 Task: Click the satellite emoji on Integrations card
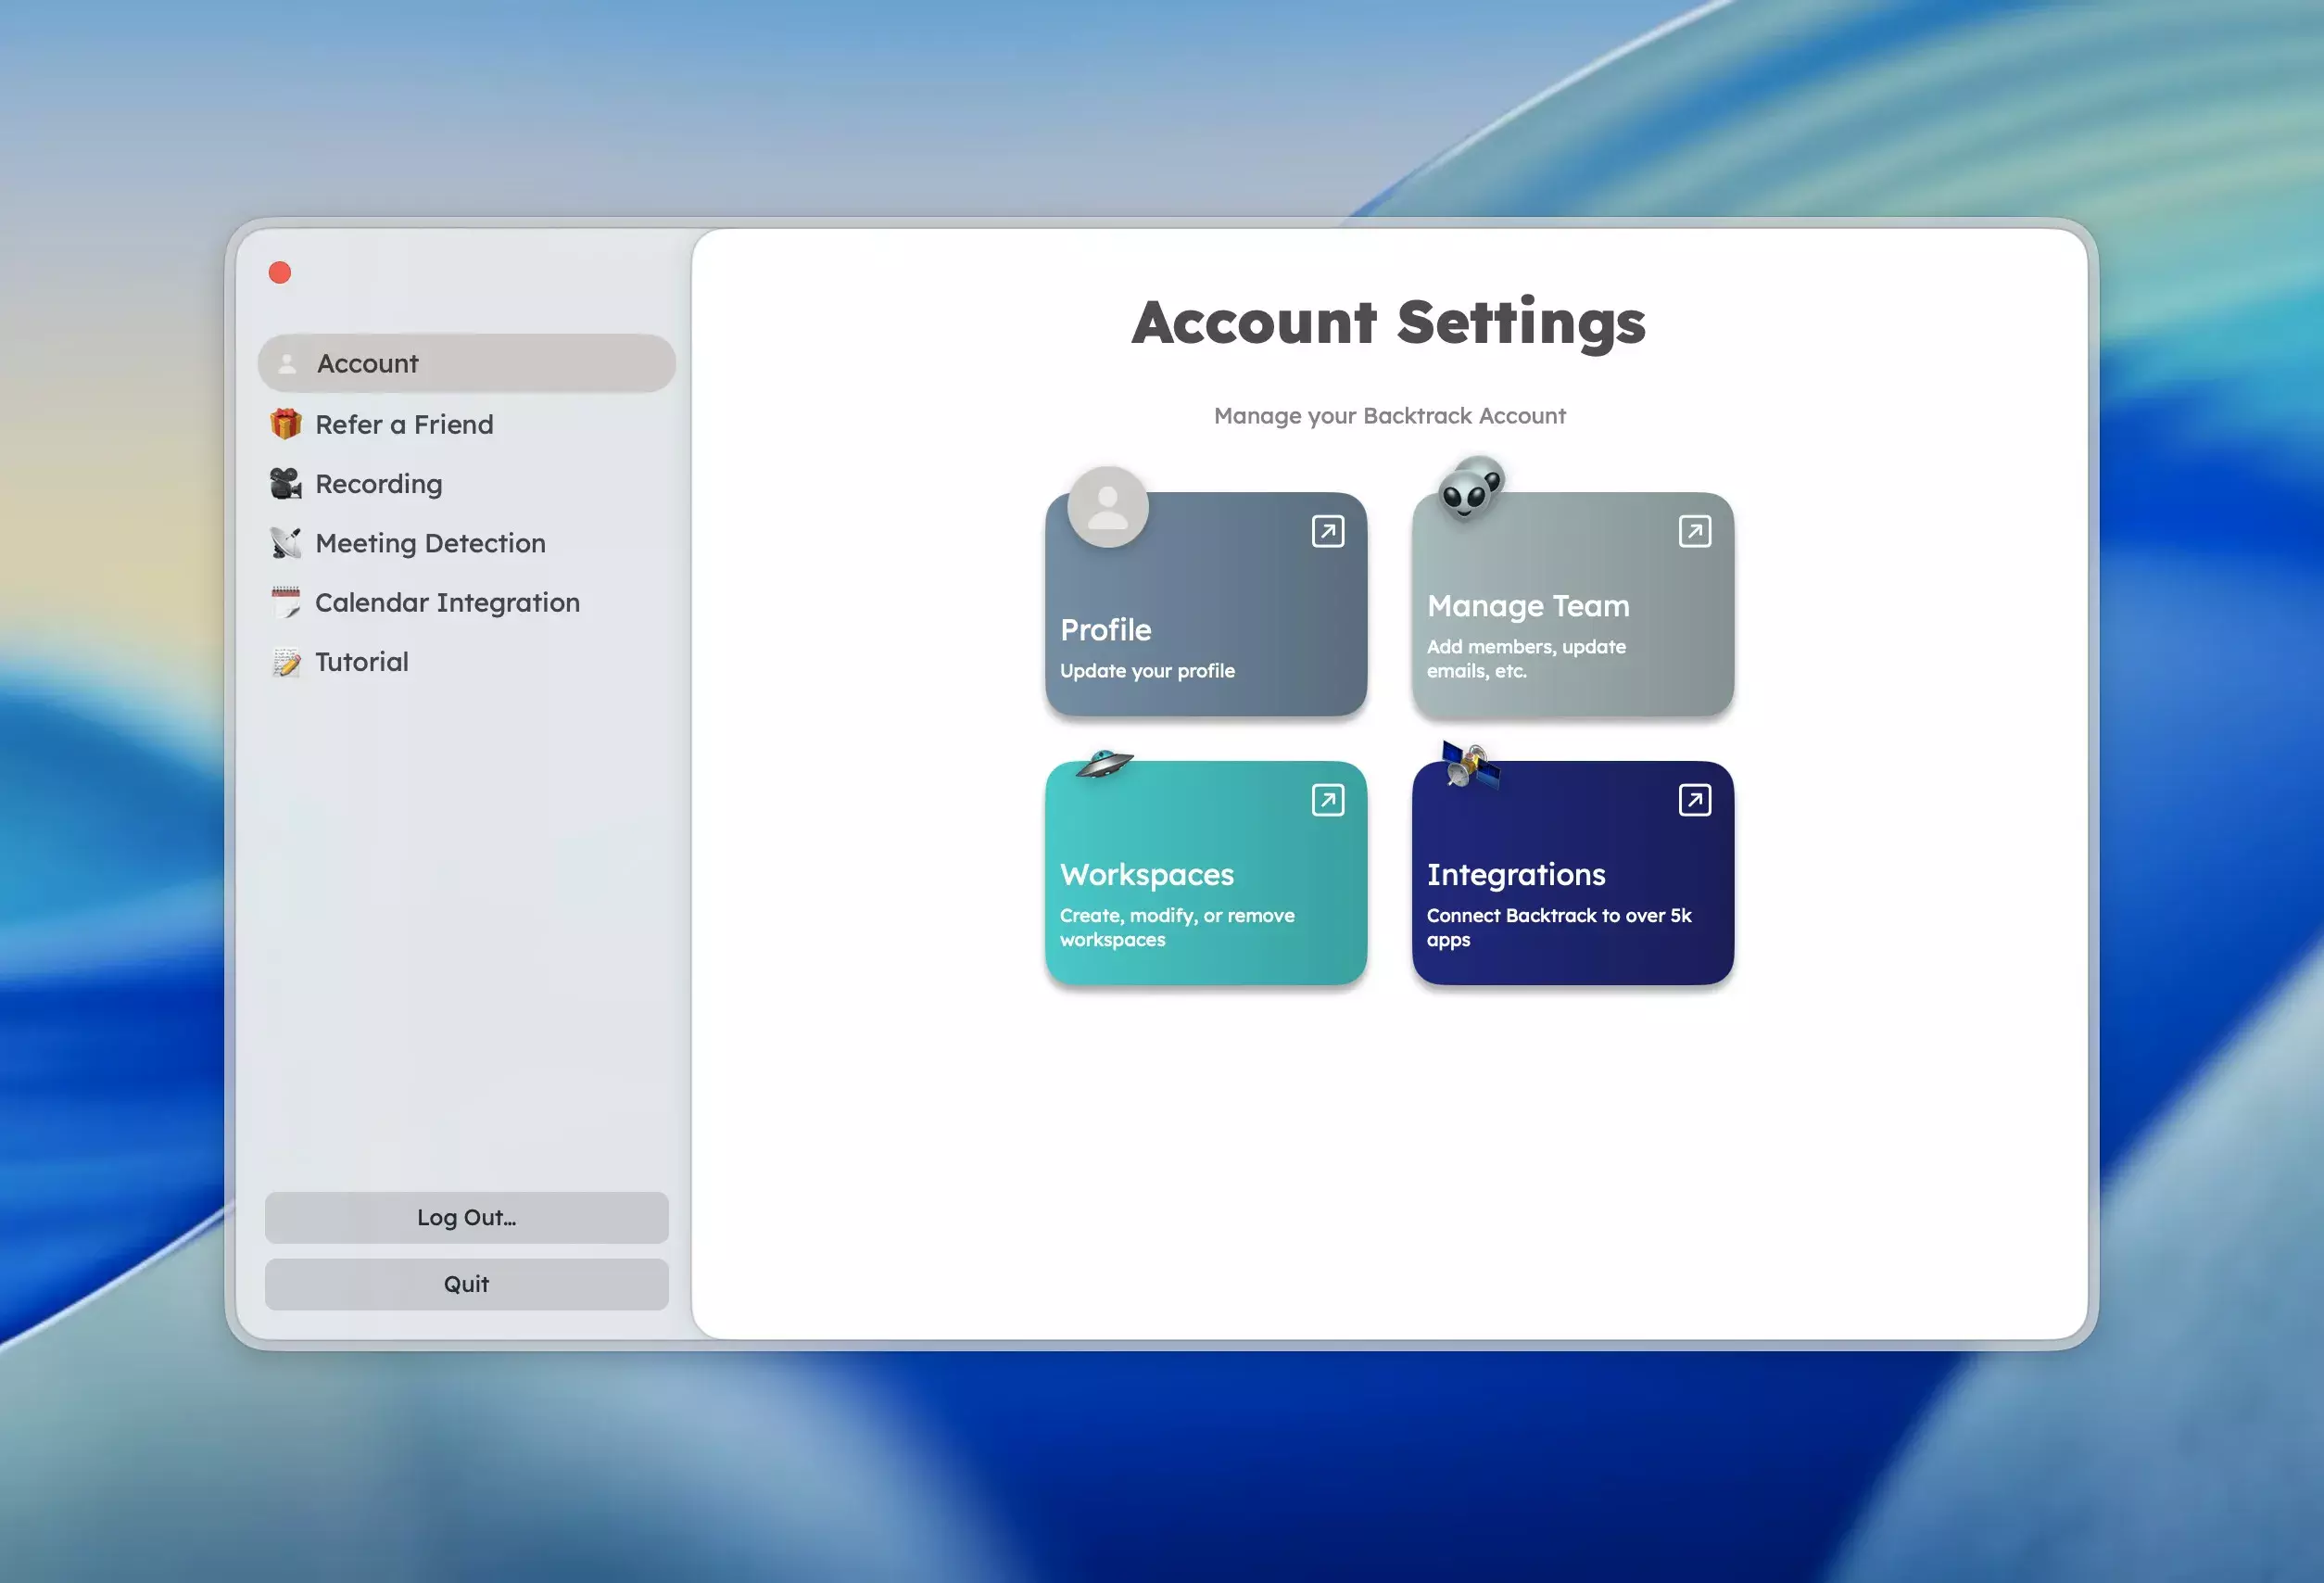pos(1469,765)
